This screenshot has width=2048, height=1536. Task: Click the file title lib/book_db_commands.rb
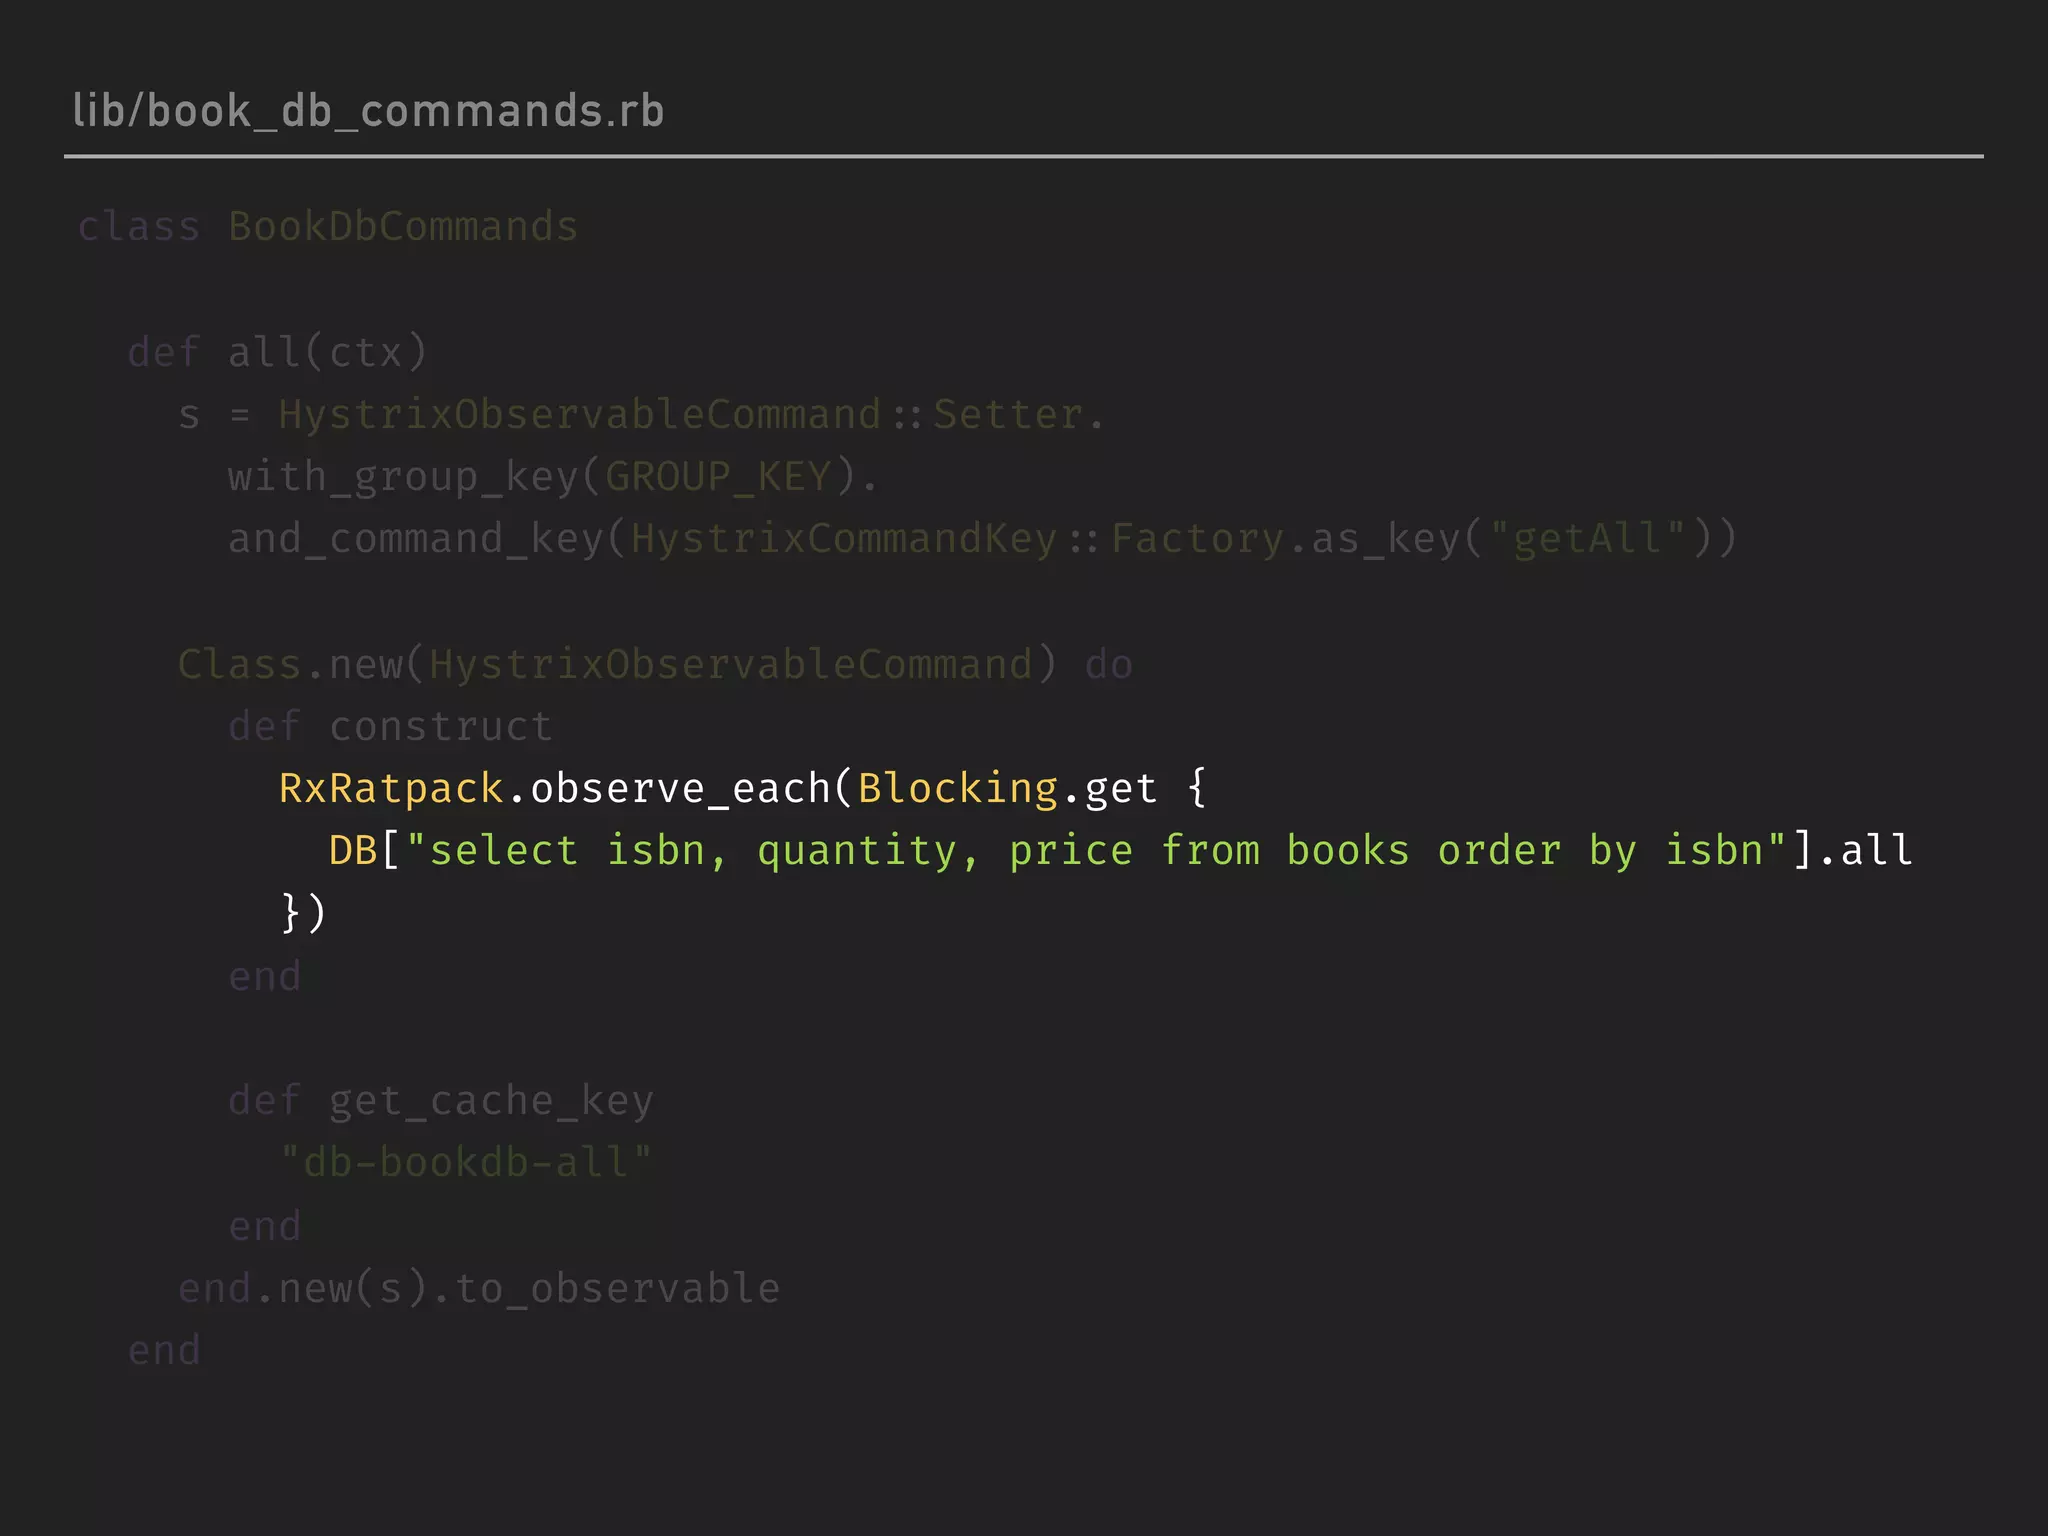[x=368, y=110]
